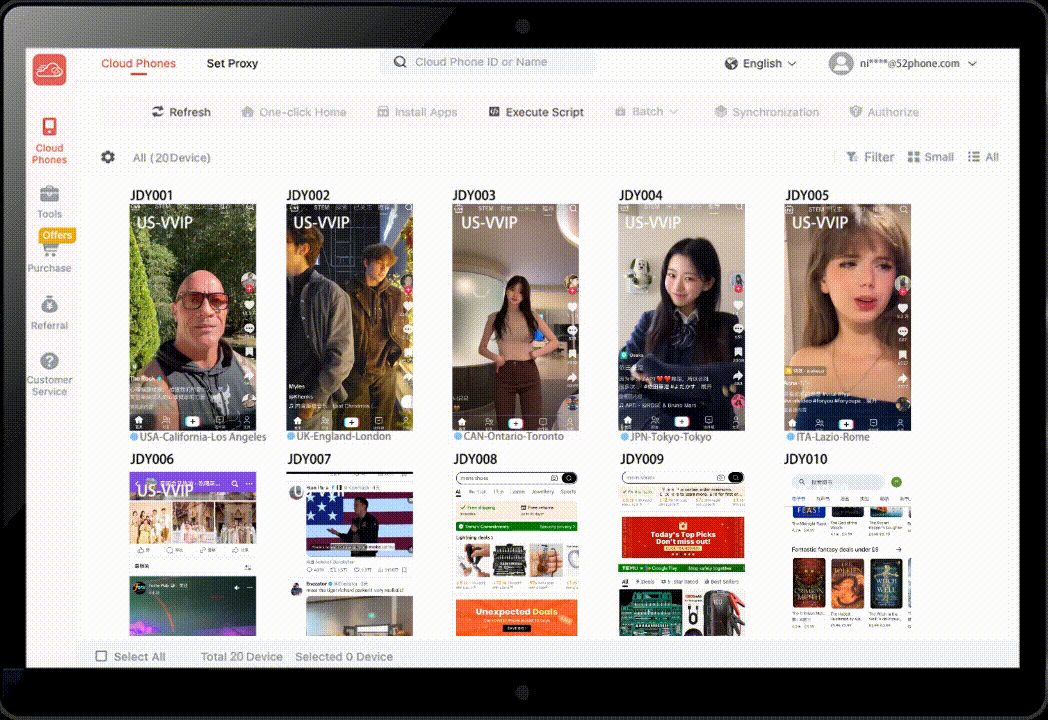1048x720 pixels.
Task: Open the JDY001 phone screen thumbnail
Action: [192, 317]
